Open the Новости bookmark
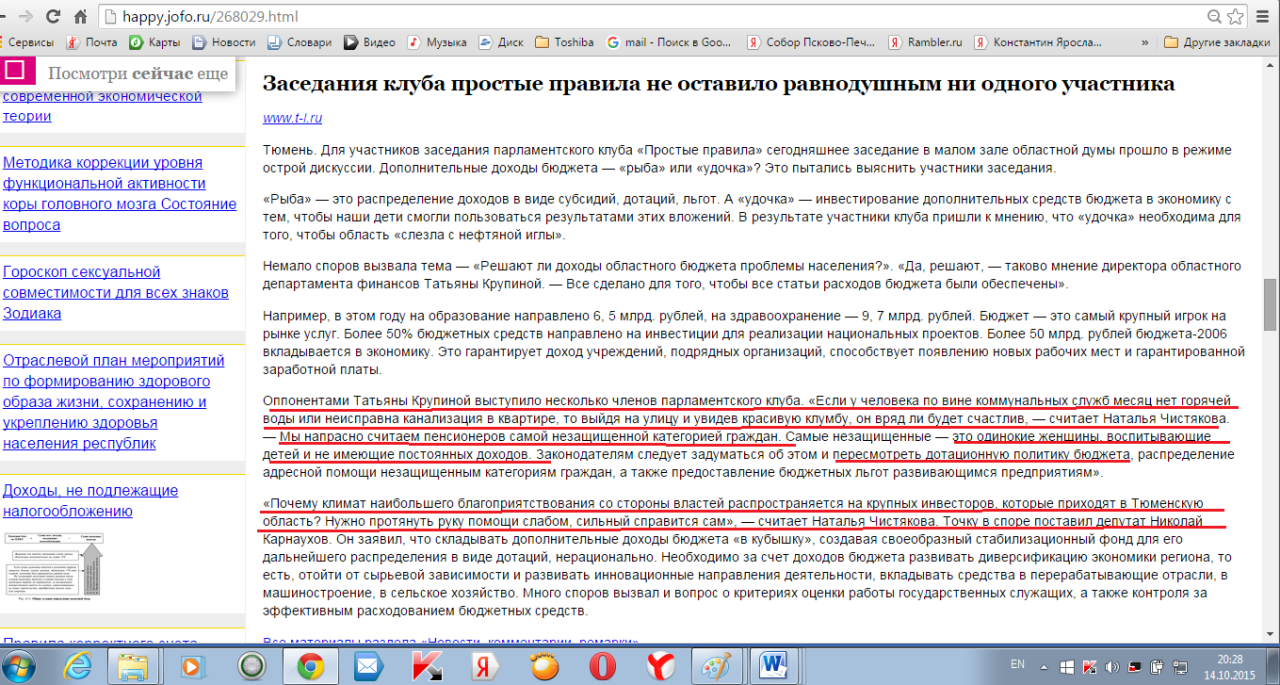This screenshot has width=1280, height=685. click(x=224, y=43)
